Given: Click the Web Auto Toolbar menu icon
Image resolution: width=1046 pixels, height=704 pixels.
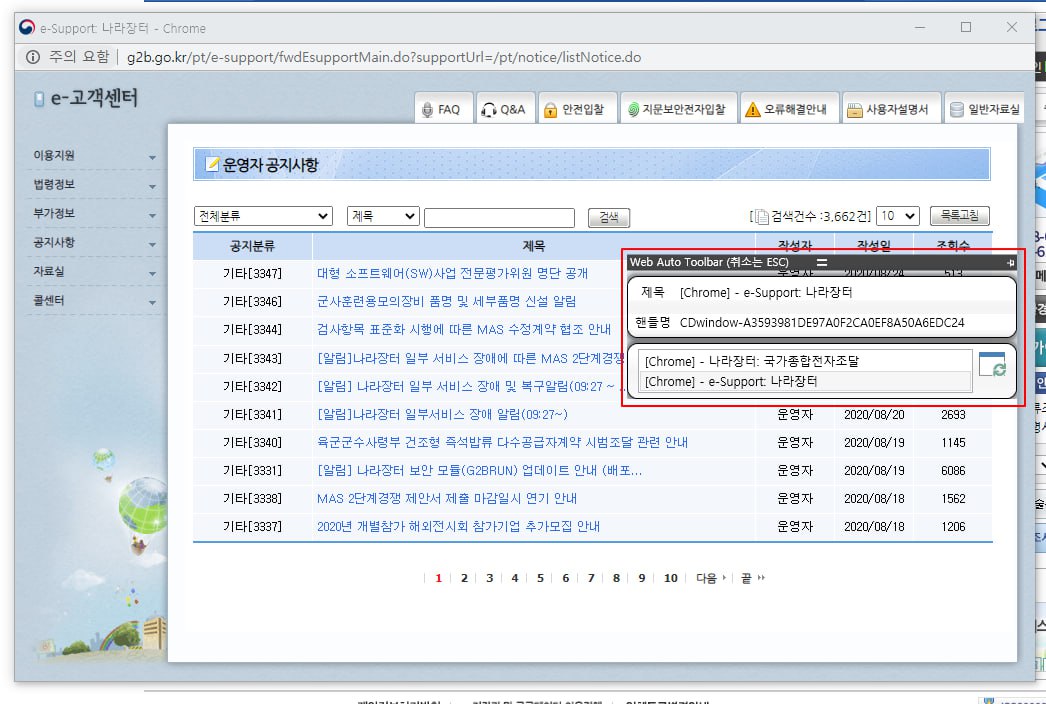Looking at the screenshot, I should (822, 263).
